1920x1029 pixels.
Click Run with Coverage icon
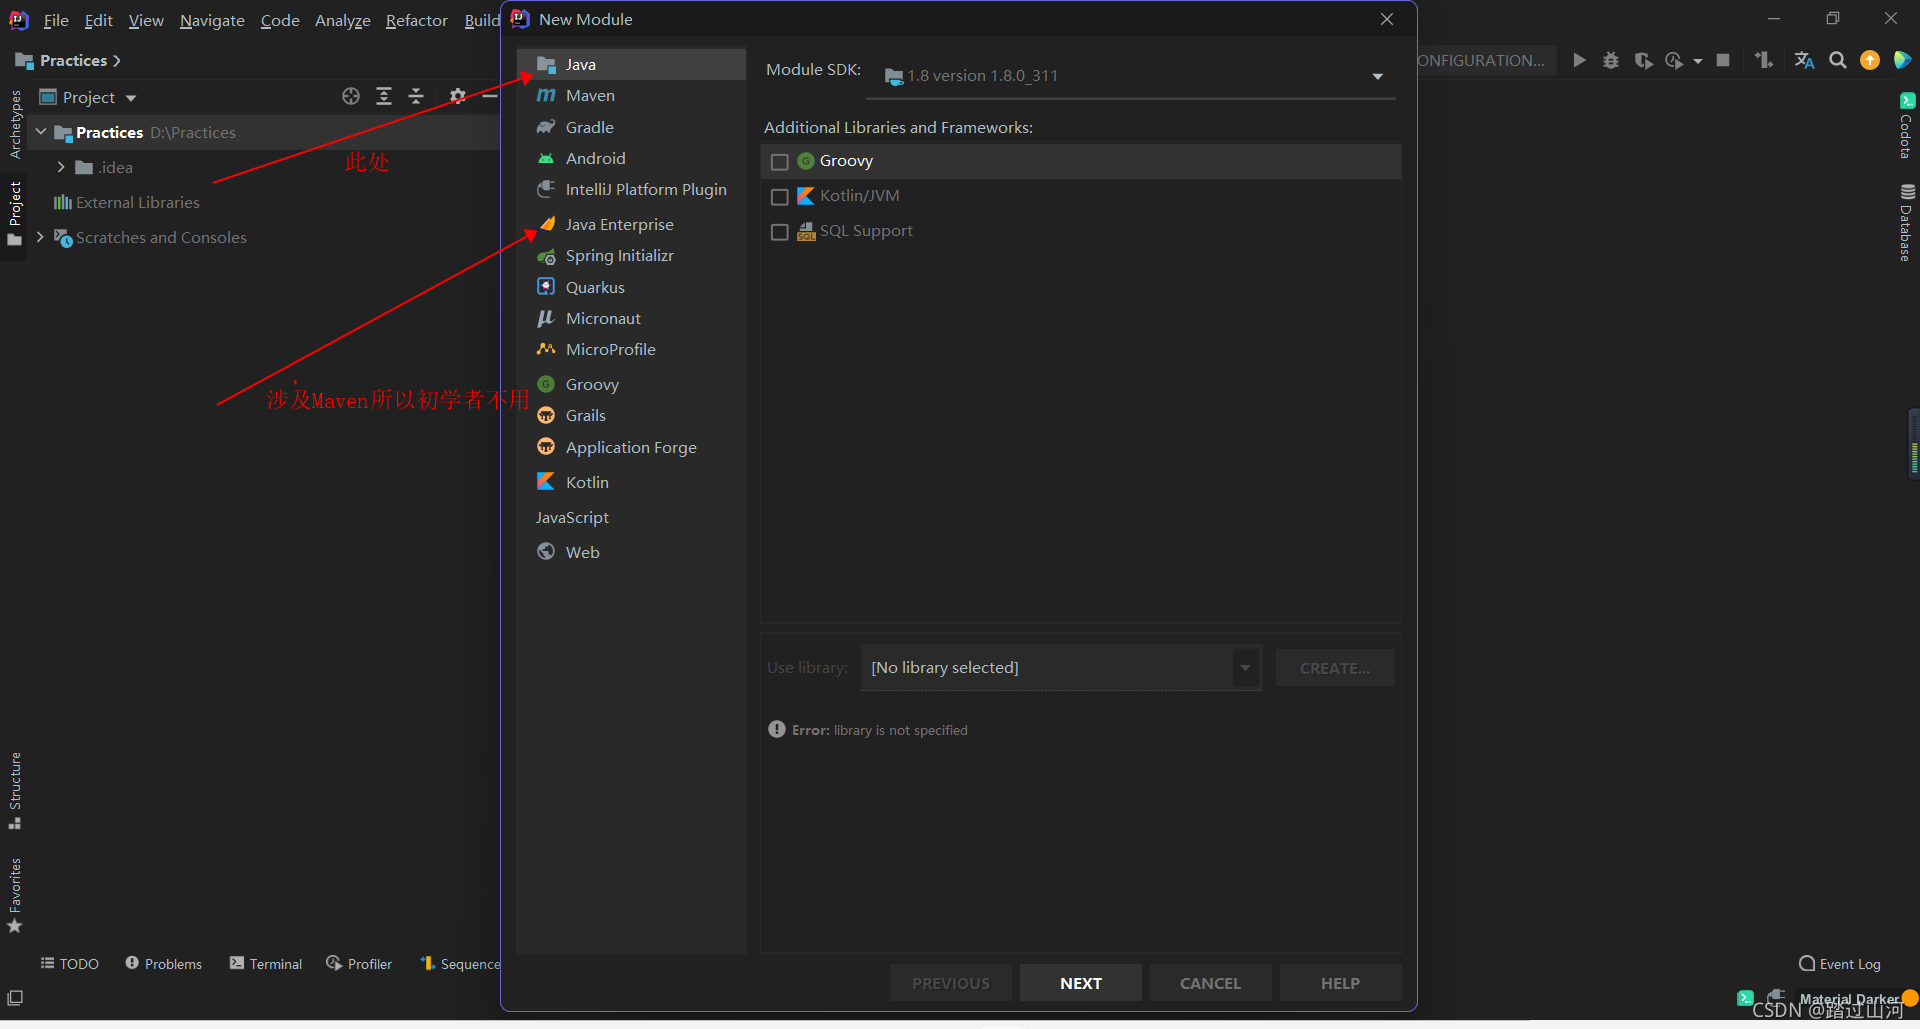(1643, 60)
